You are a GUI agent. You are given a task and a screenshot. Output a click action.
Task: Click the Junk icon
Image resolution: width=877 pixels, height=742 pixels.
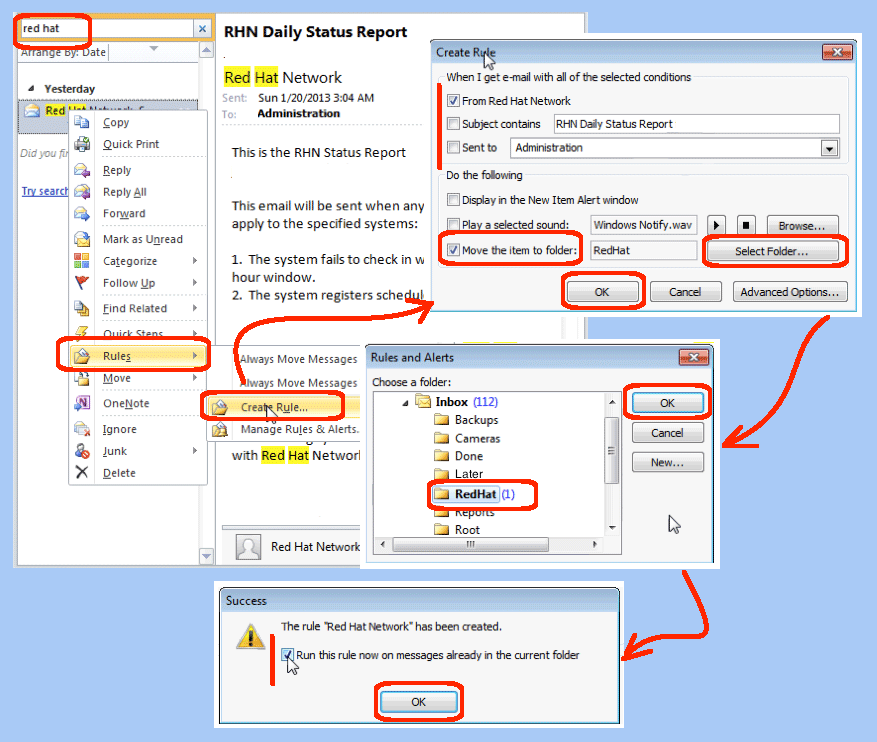point(82,451)
